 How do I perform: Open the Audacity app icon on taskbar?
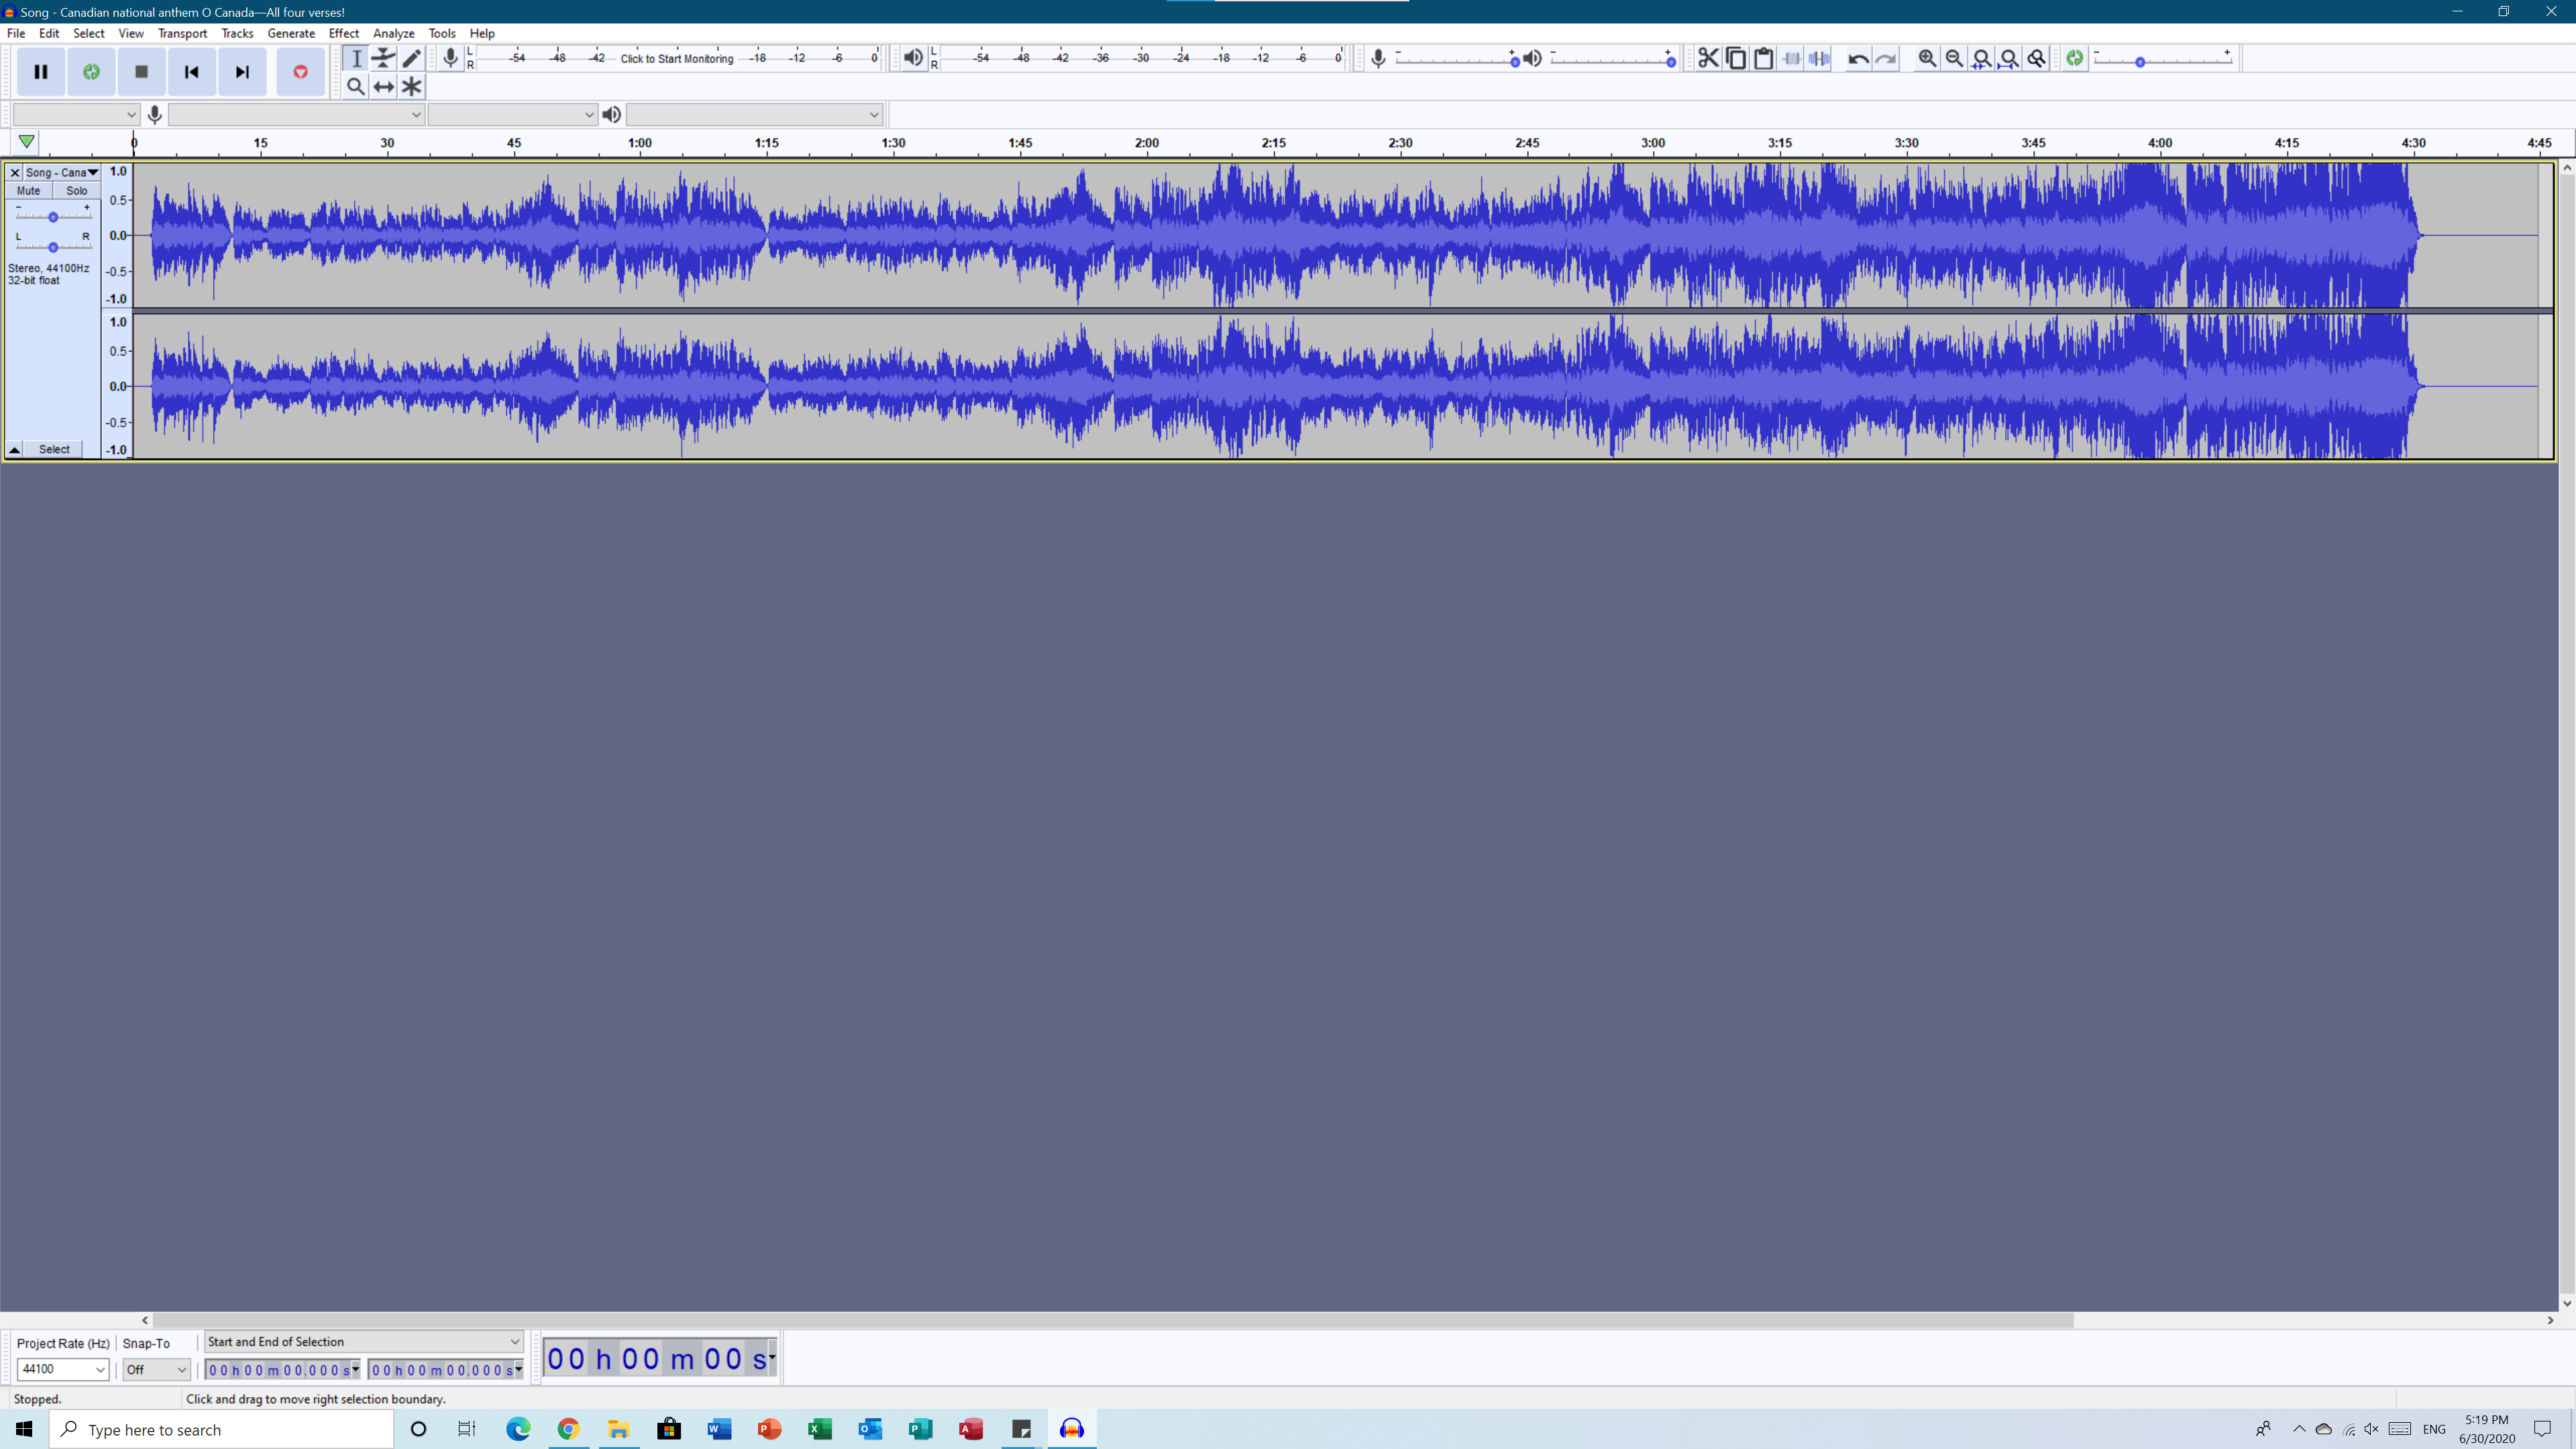pos(1071,1429)
